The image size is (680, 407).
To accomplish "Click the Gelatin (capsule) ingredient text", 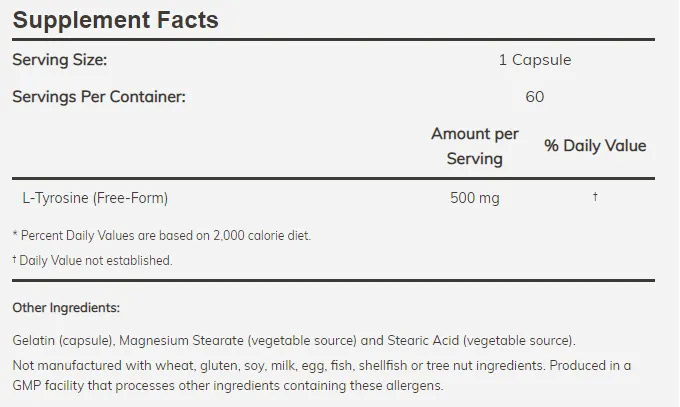I will [x=60, y=340].
